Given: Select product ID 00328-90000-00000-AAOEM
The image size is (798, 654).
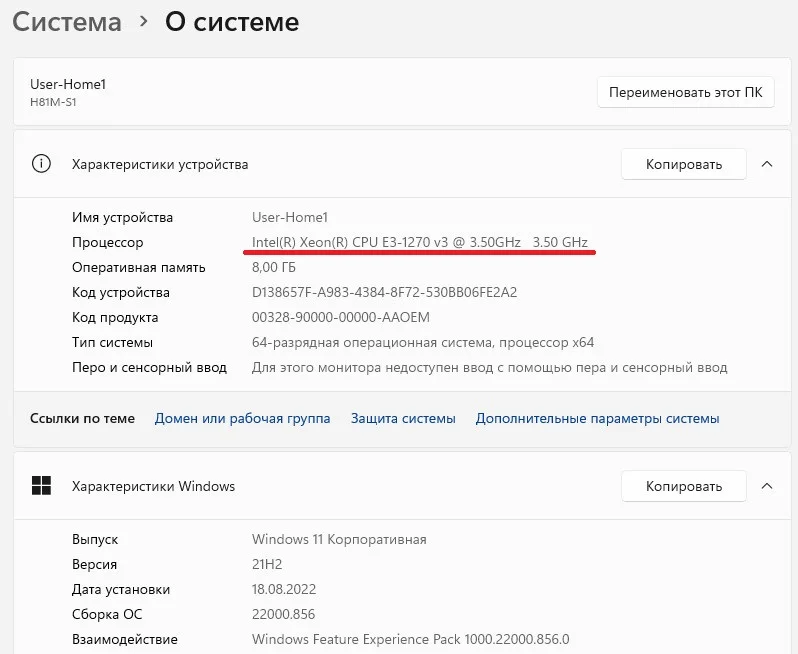Looking at the screenshot, I should (340, 317).
